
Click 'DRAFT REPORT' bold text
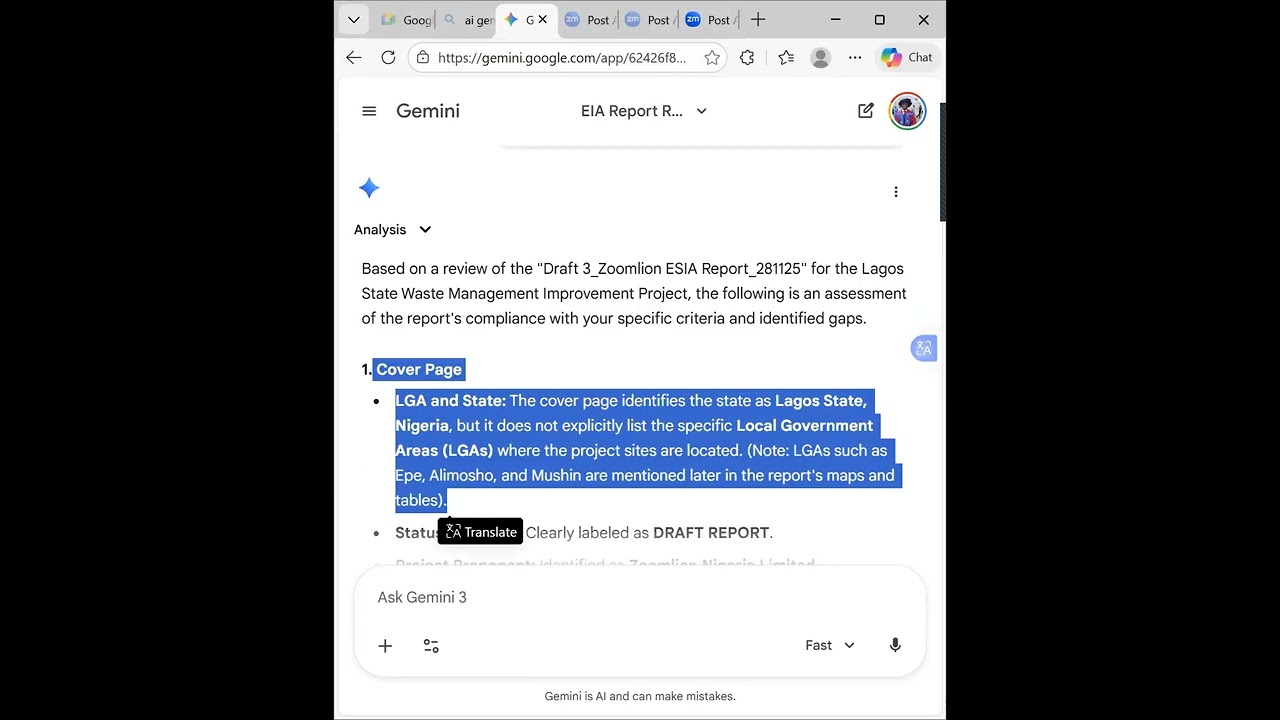coord(711,533)
